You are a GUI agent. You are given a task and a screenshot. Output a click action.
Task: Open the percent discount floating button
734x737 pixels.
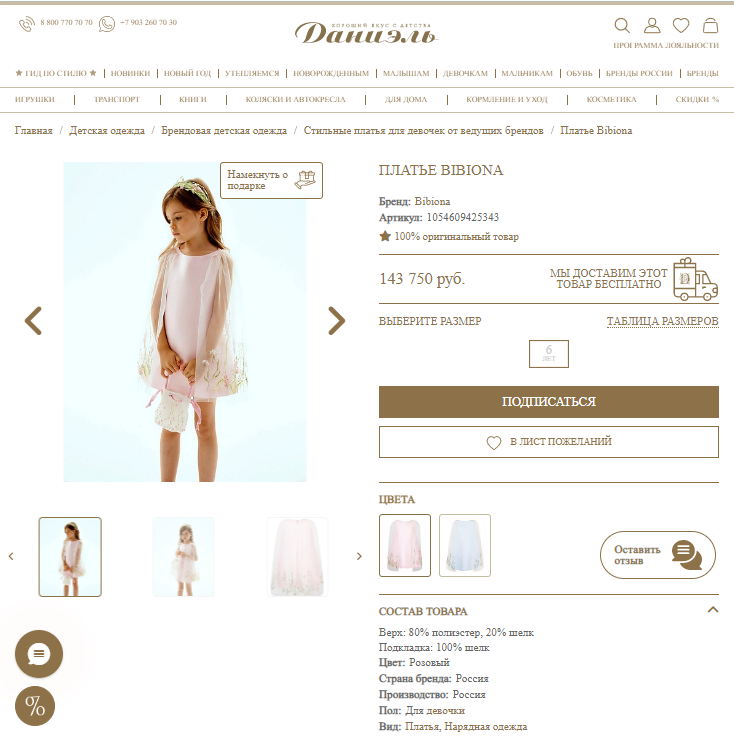(x=35, y=706)
